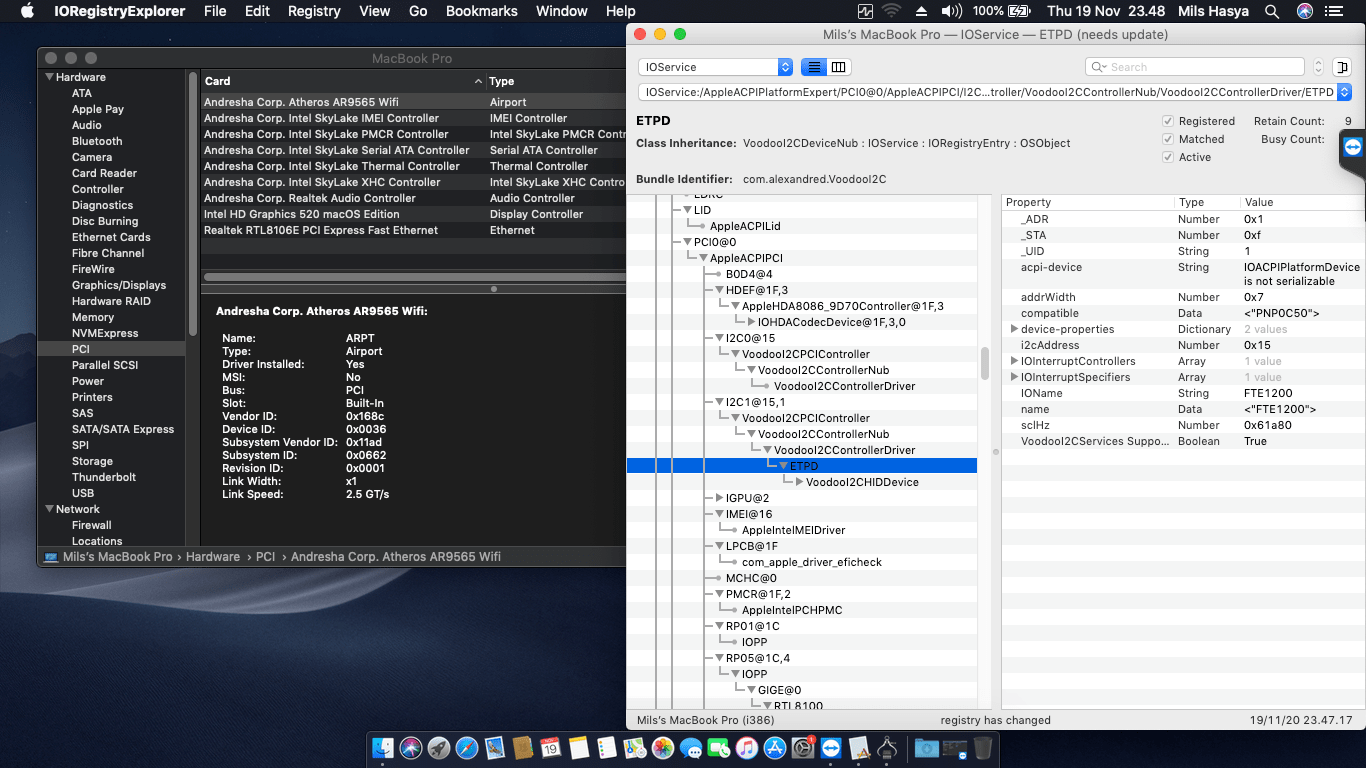
Task: Open App Store in the dock
Action: (775, 747)
